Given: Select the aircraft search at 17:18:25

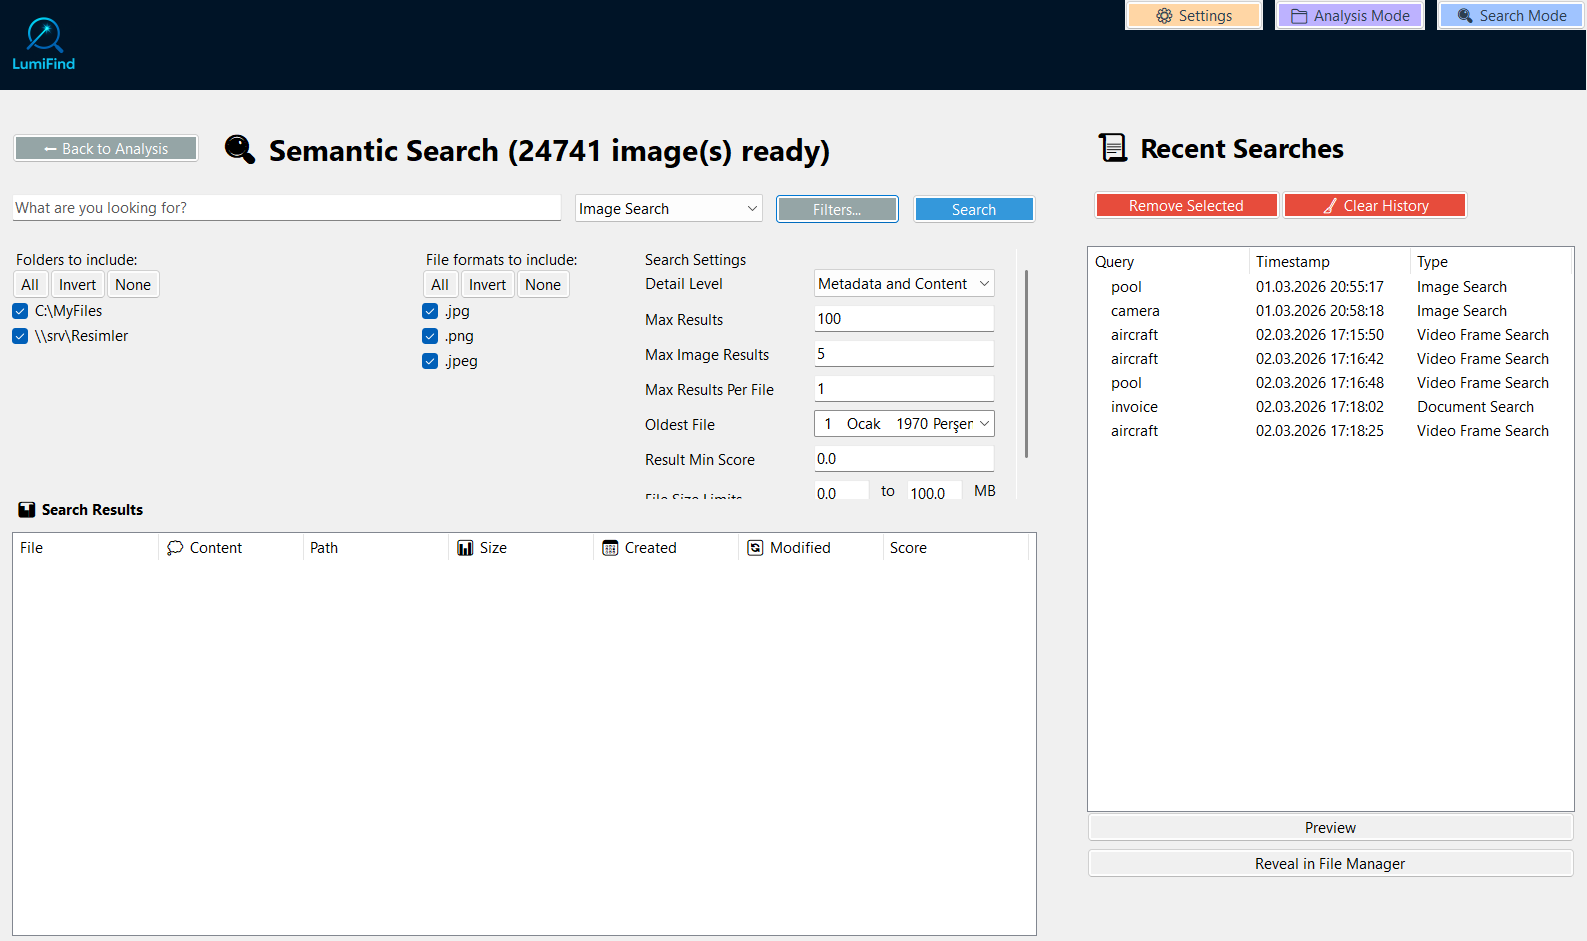Looking at the screenshot, I should coord(1330,431).
